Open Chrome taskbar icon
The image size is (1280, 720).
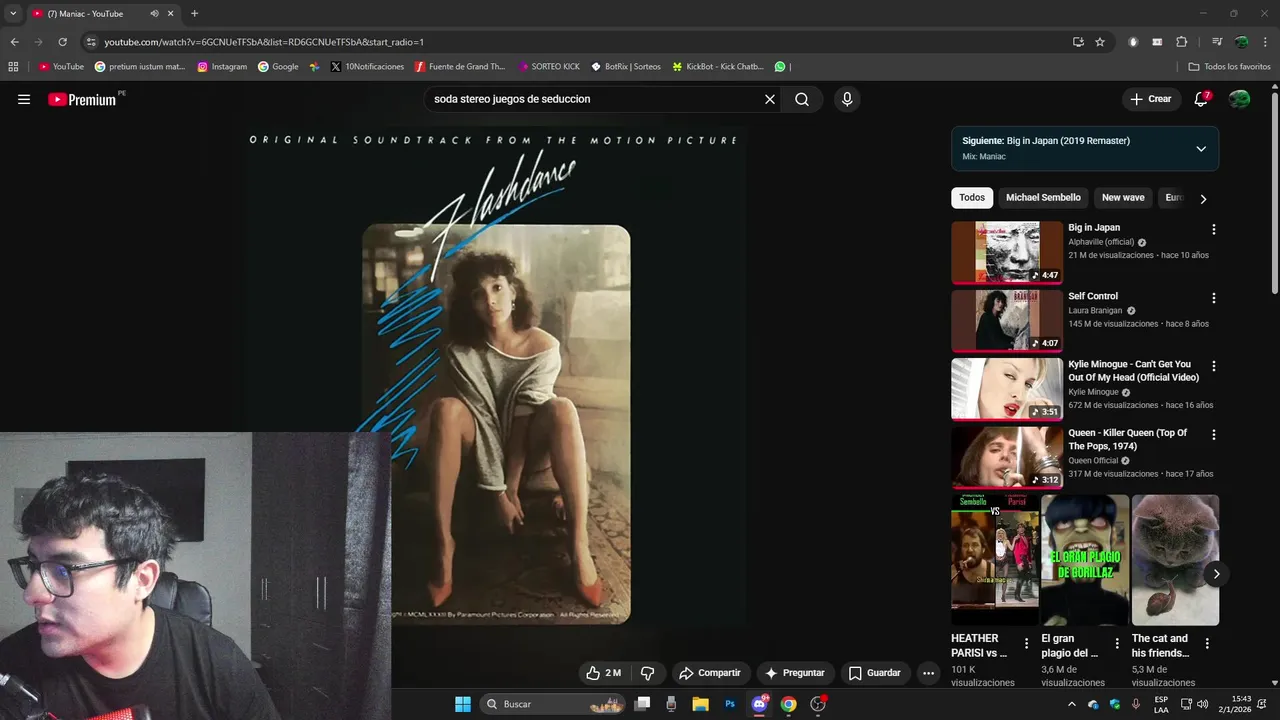788,704
